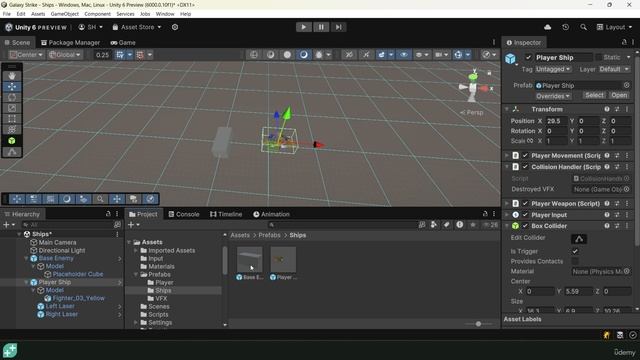Click the Pause button
Image resolution: width=640 pixels, height=360 pixels.
[x=321, y=27]
